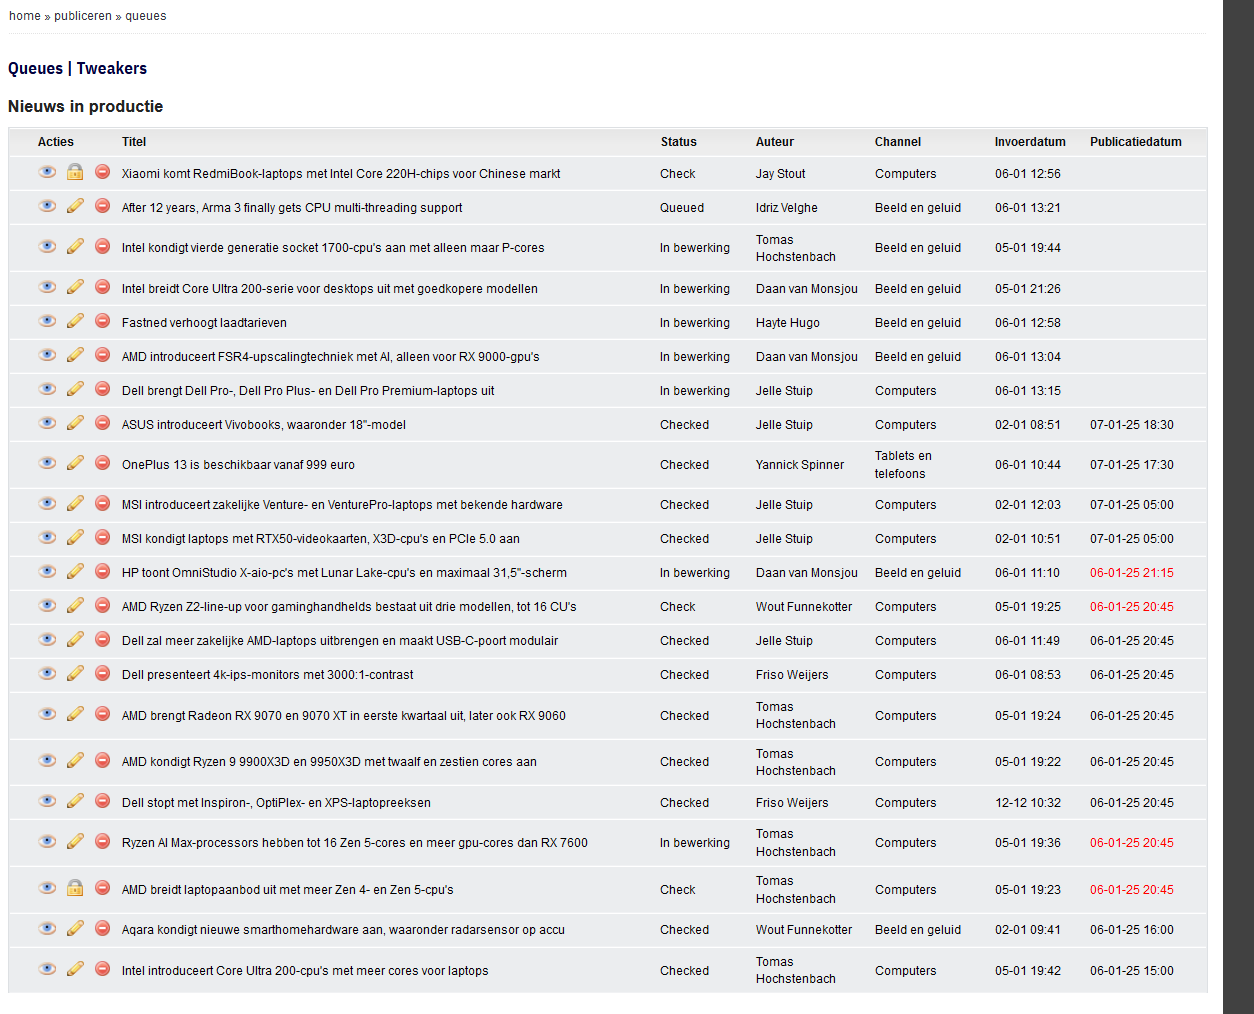The width and height of the screenshot is (1254, 1014).
Task: Edit the AMD FSR4-upscalingtechniek article
Action: point(75,355)
